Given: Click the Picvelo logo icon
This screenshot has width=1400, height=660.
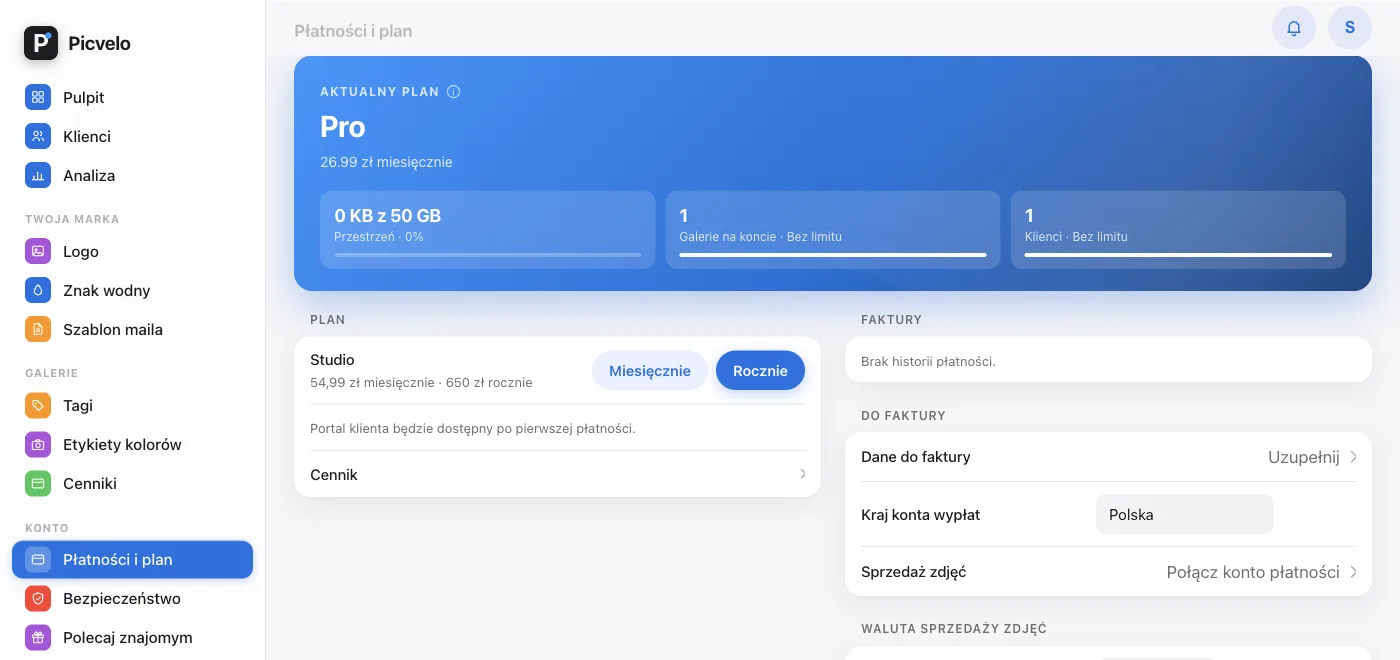Looking at the screenshot, I should 41,43.
